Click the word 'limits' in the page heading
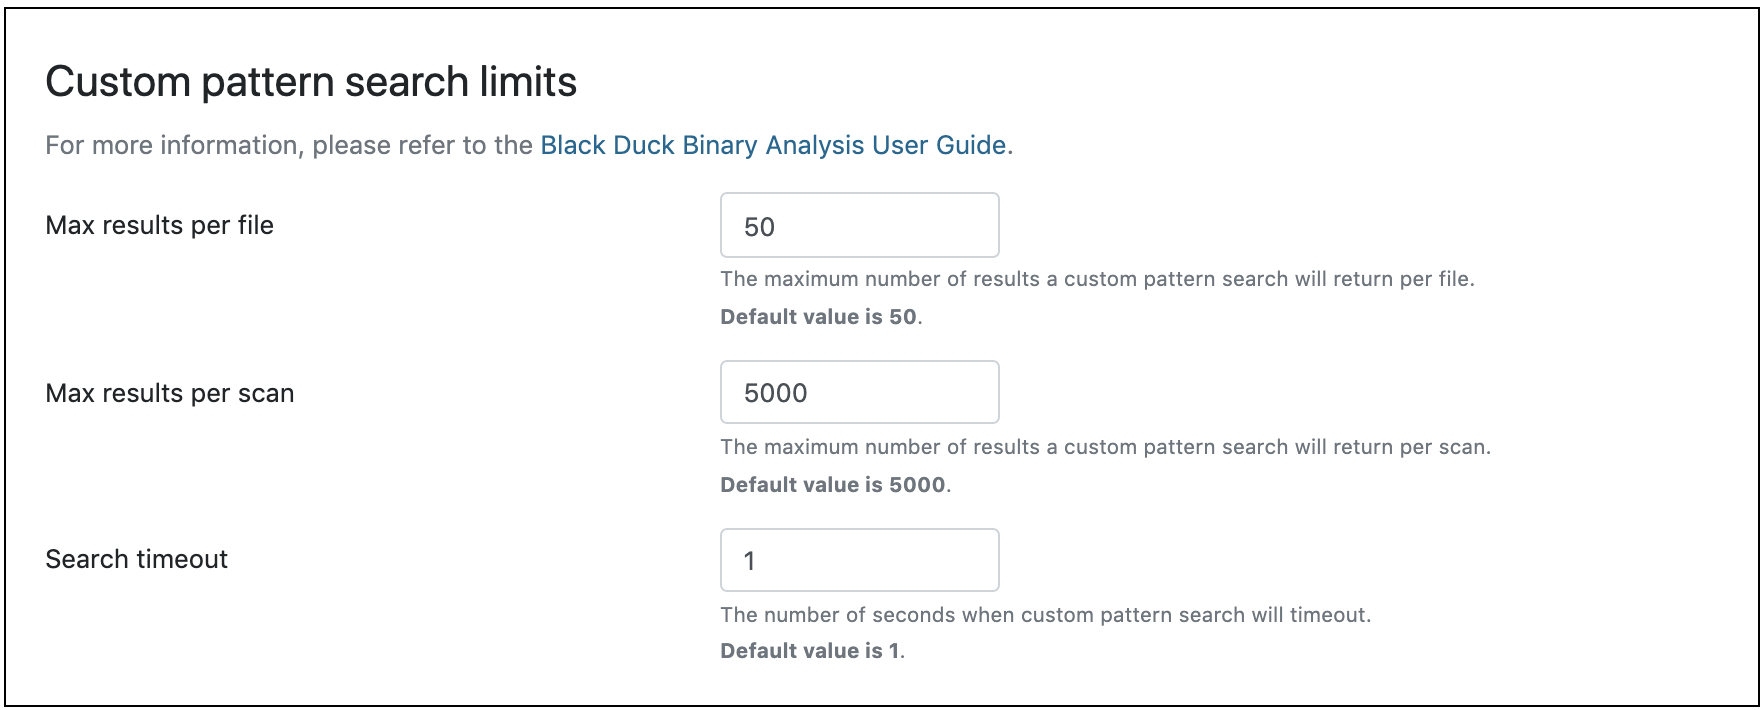1764x710 pixels. tap(527, 82)
